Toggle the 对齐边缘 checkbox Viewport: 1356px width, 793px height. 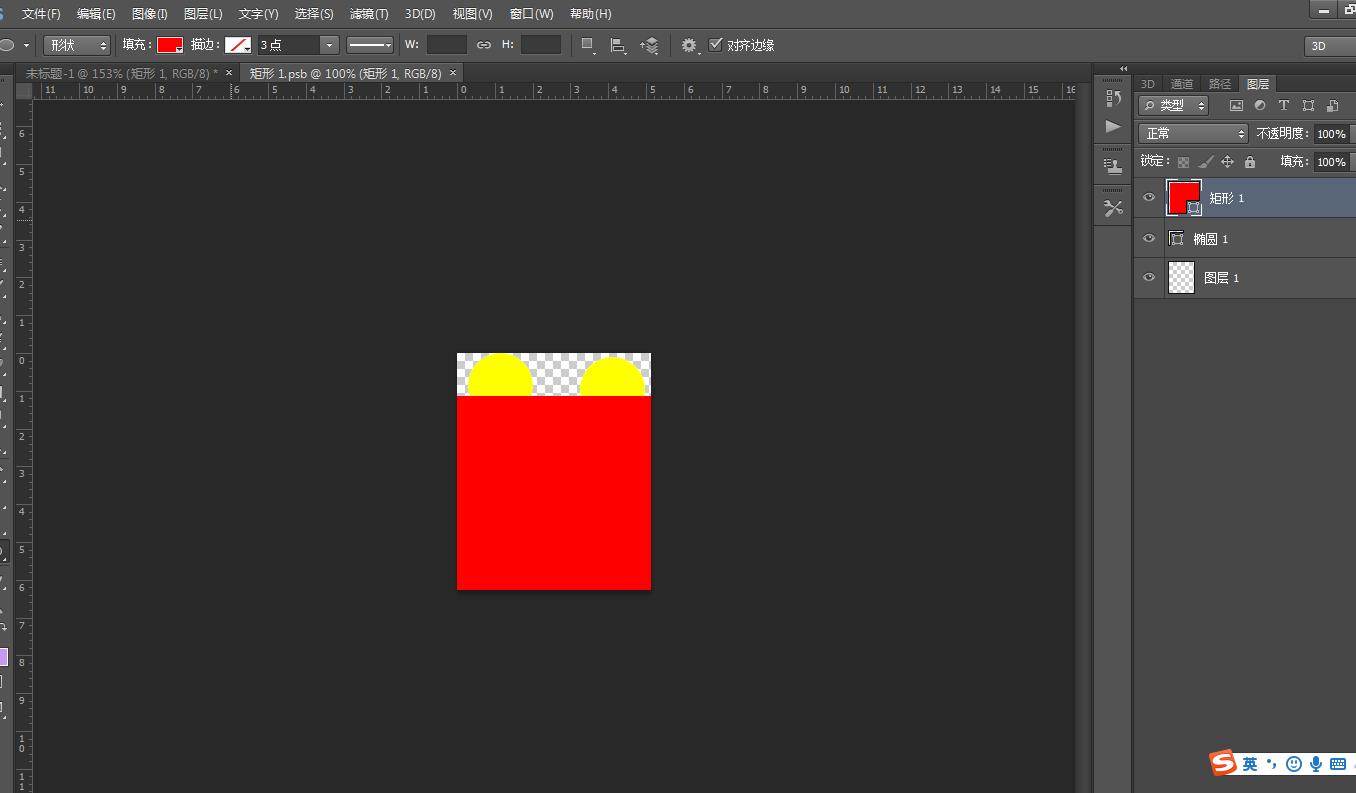715,45
